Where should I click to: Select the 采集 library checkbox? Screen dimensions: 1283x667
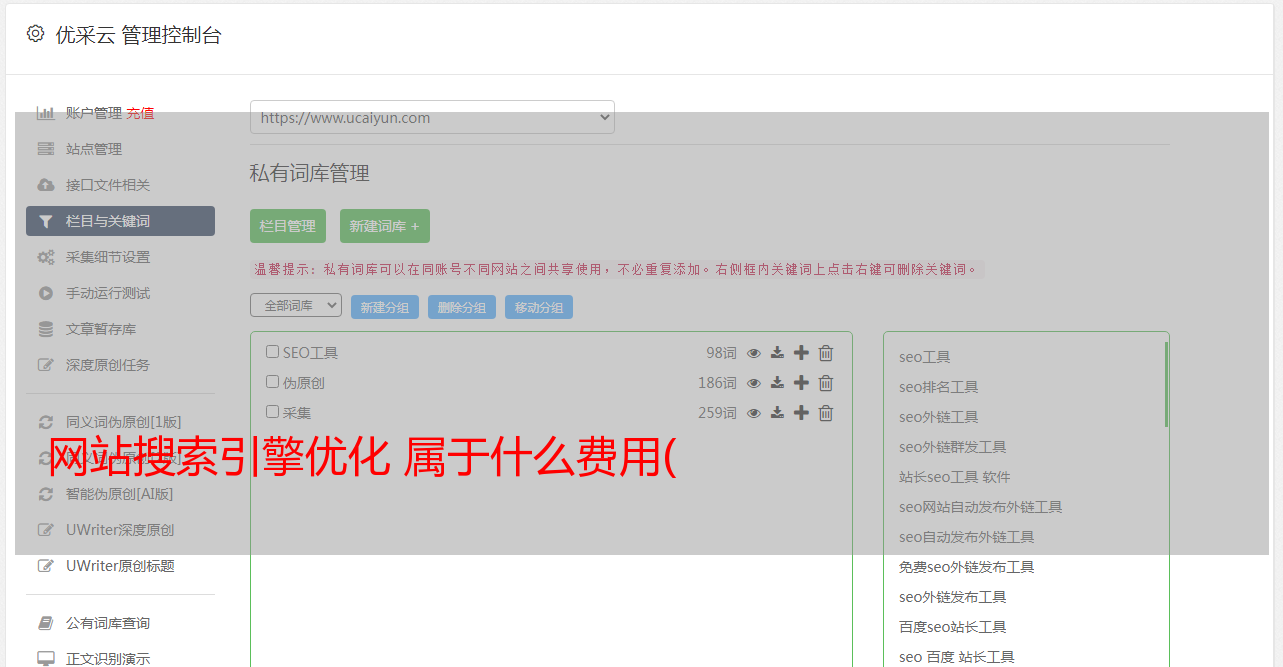[272, 412]
